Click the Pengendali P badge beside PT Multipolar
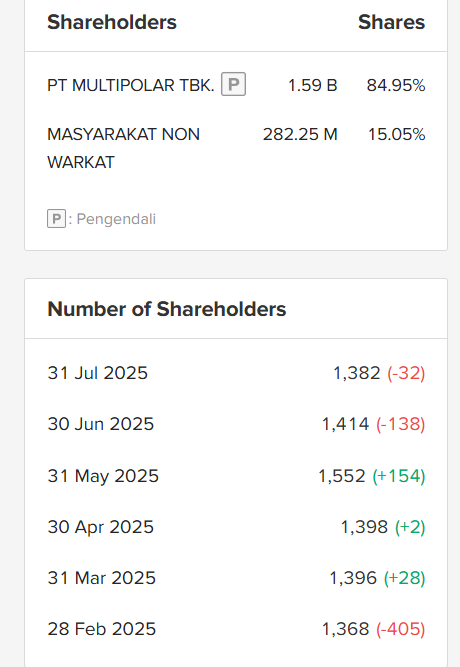 click(x=233, y=84)
